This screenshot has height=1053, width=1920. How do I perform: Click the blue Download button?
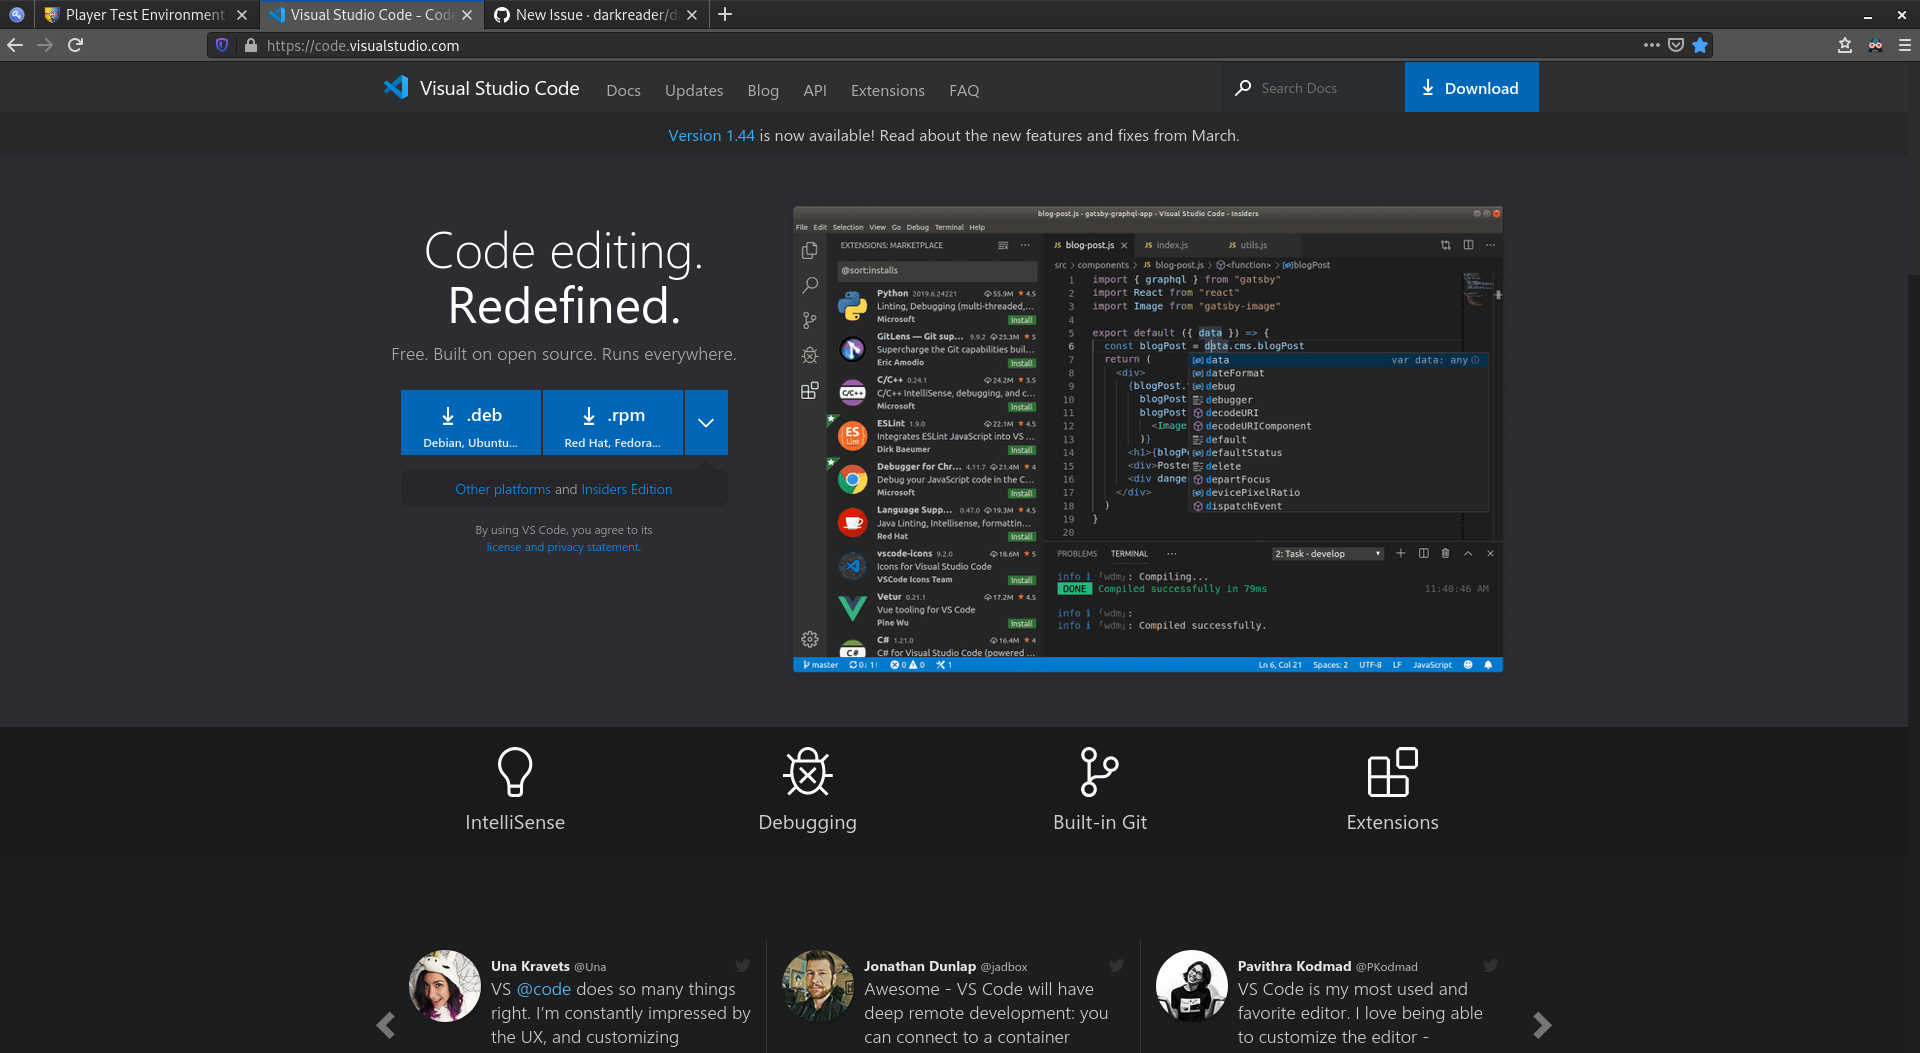[1471, 87]
